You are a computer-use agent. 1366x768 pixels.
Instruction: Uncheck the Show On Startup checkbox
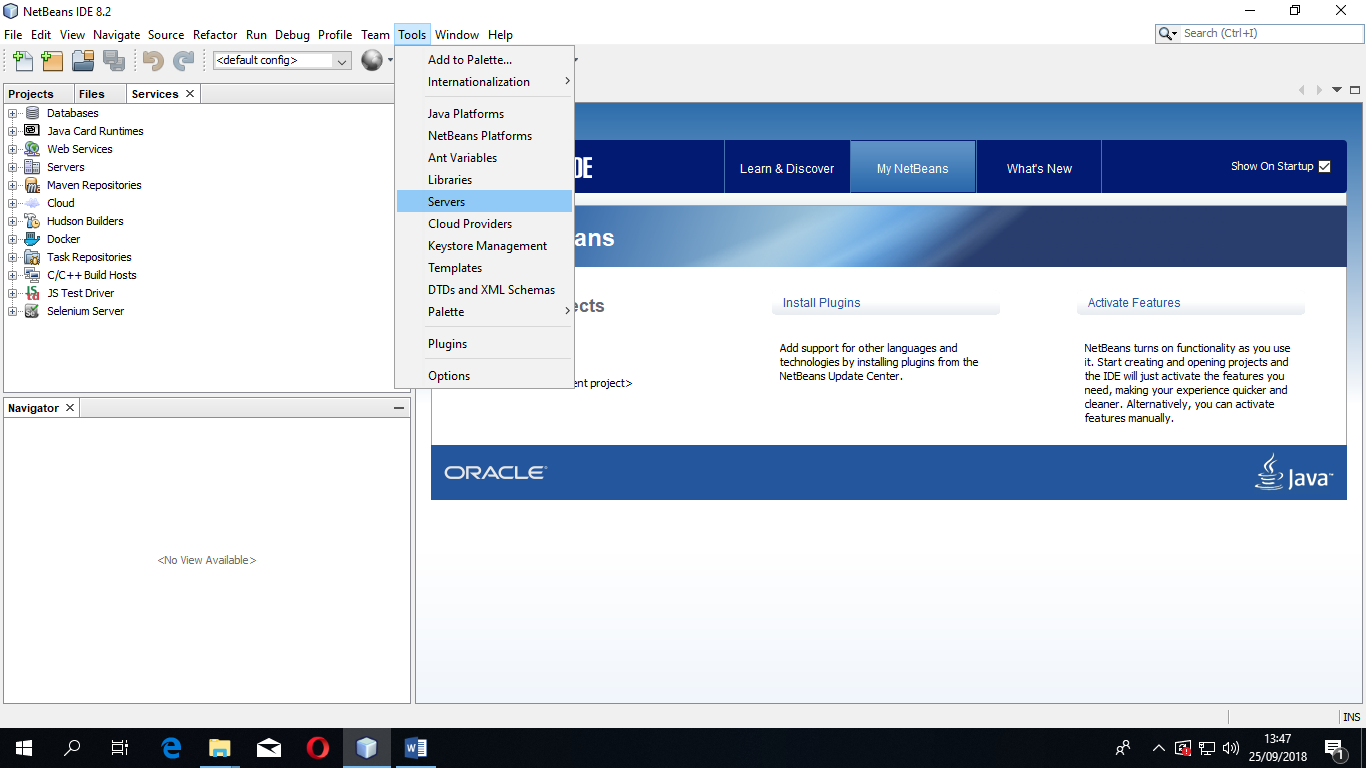pyautogui.click(x=1325, y=167)
